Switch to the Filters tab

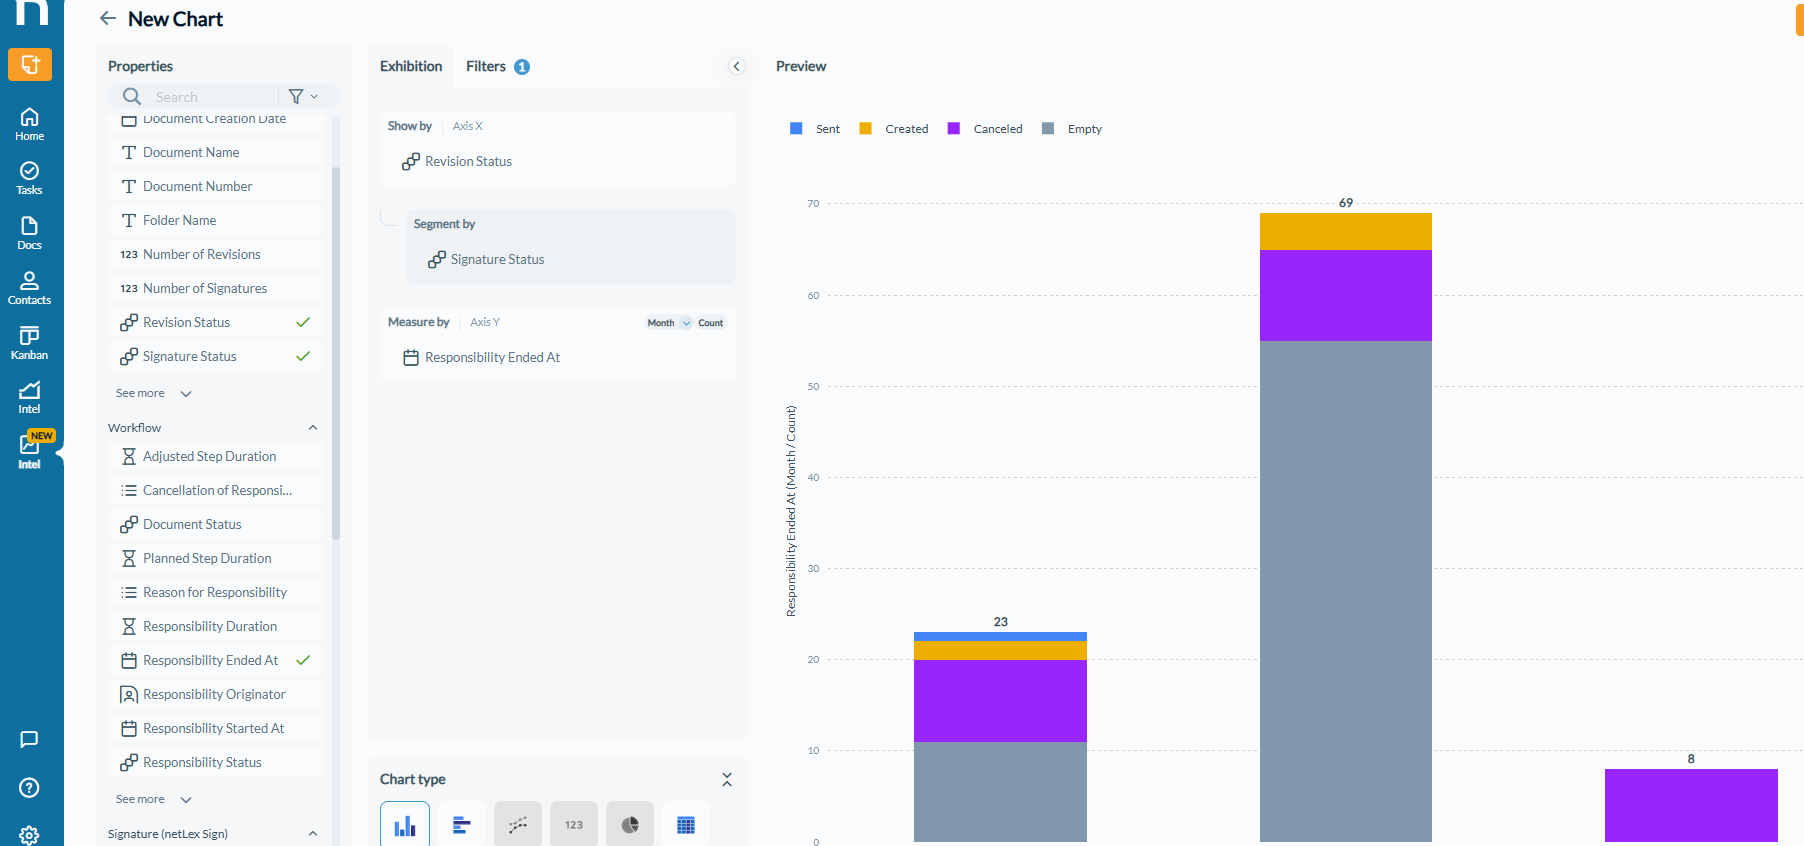pos(497,66)
